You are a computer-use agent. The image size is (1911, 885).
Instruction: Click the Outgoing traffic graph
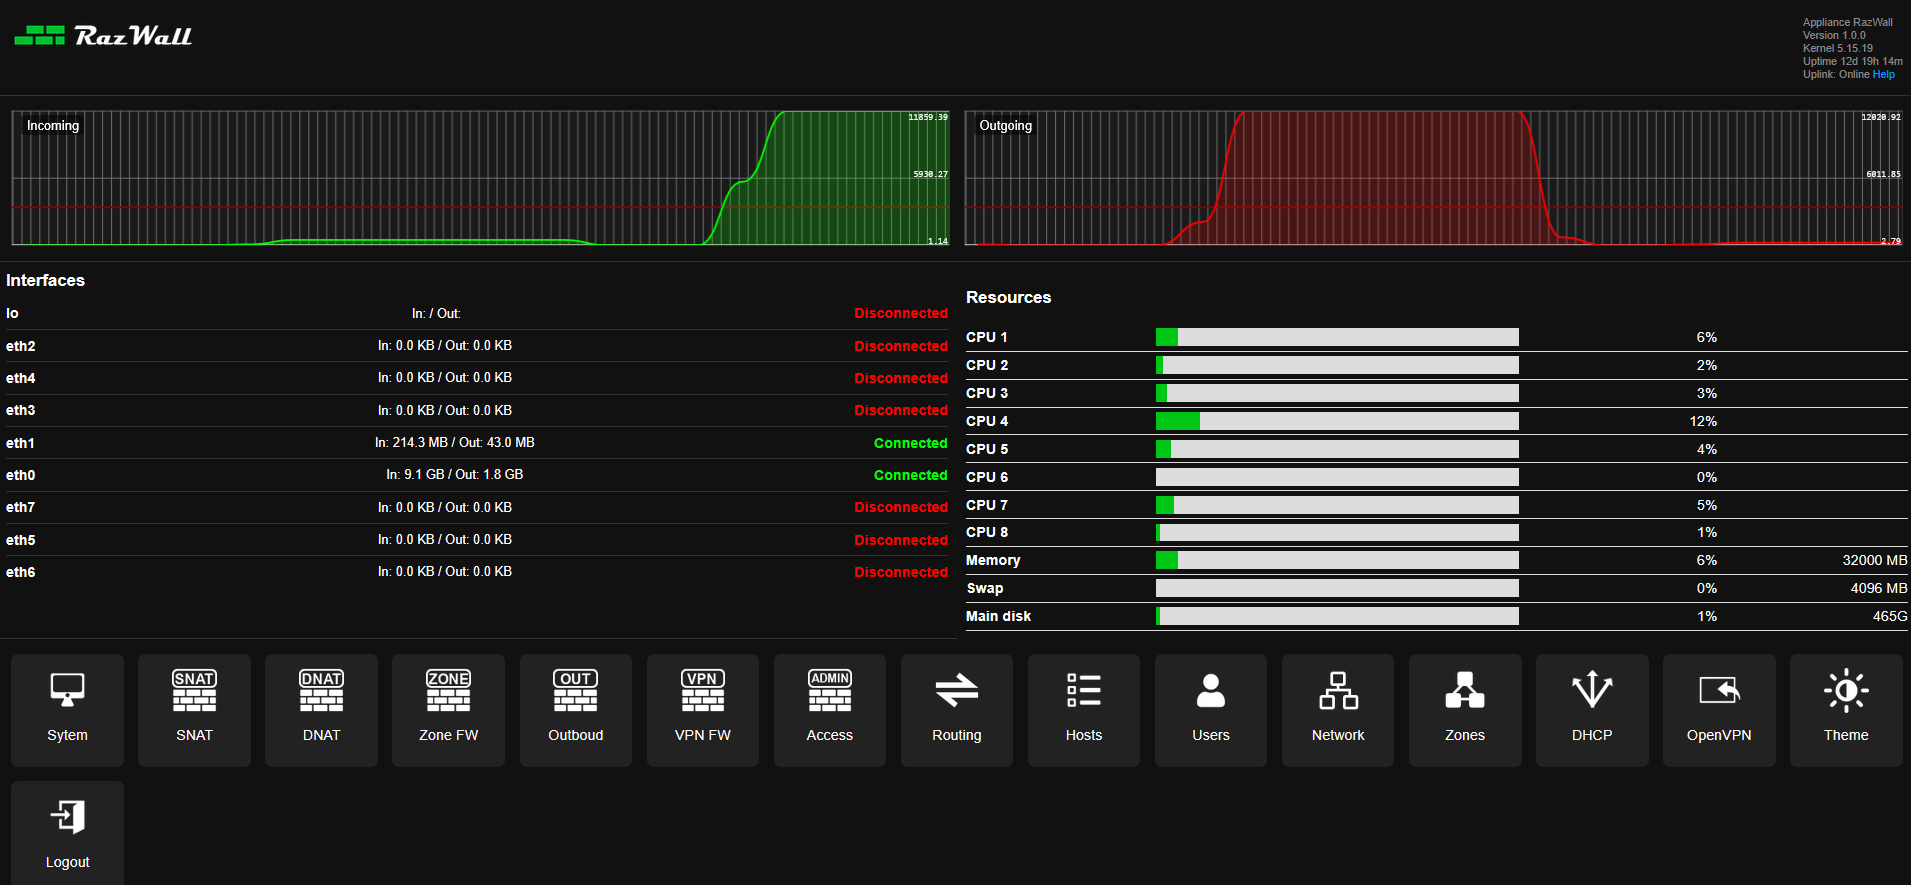click(1433, 178)
